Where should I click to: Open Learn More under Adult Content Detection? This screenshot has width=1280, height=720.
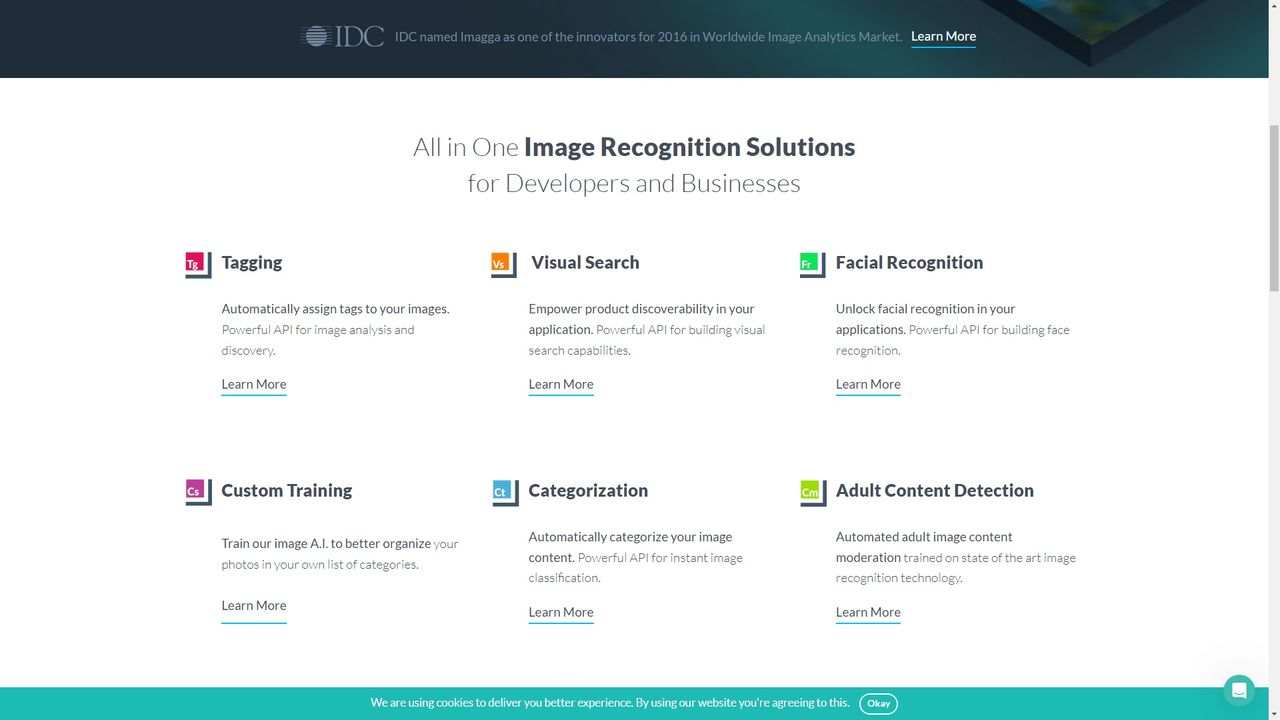pos(868,613)
